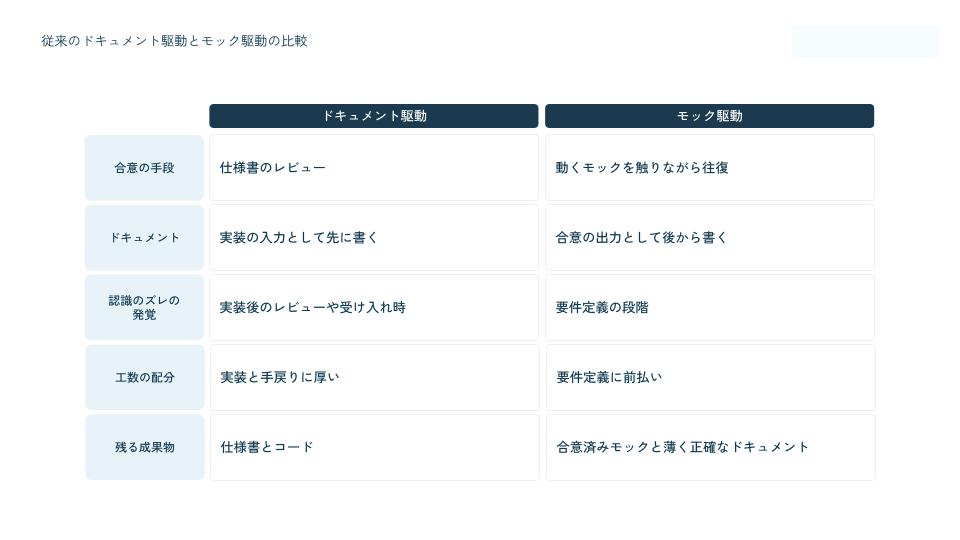
Task: Click the slide title 従来のドキュメント駆動とモック駆動の比較
Action: (x=174, y=41)
